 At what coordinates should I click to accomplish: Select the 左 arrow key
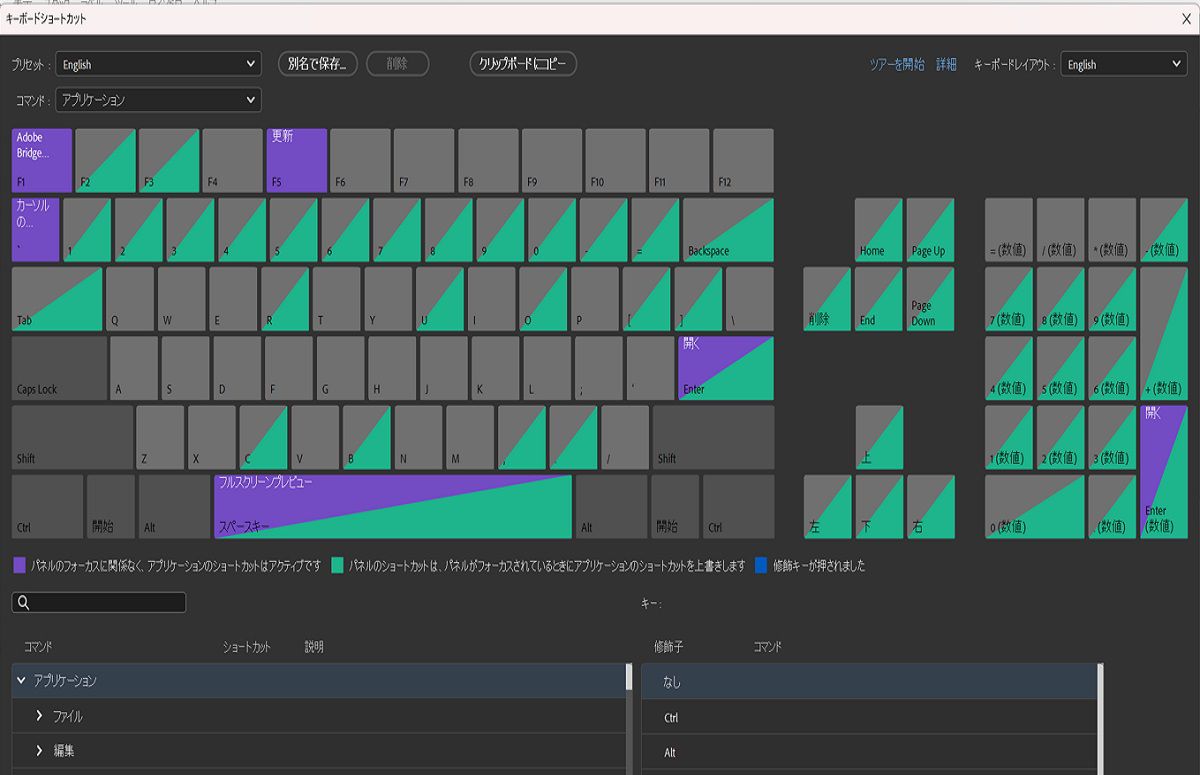point(828,506)
